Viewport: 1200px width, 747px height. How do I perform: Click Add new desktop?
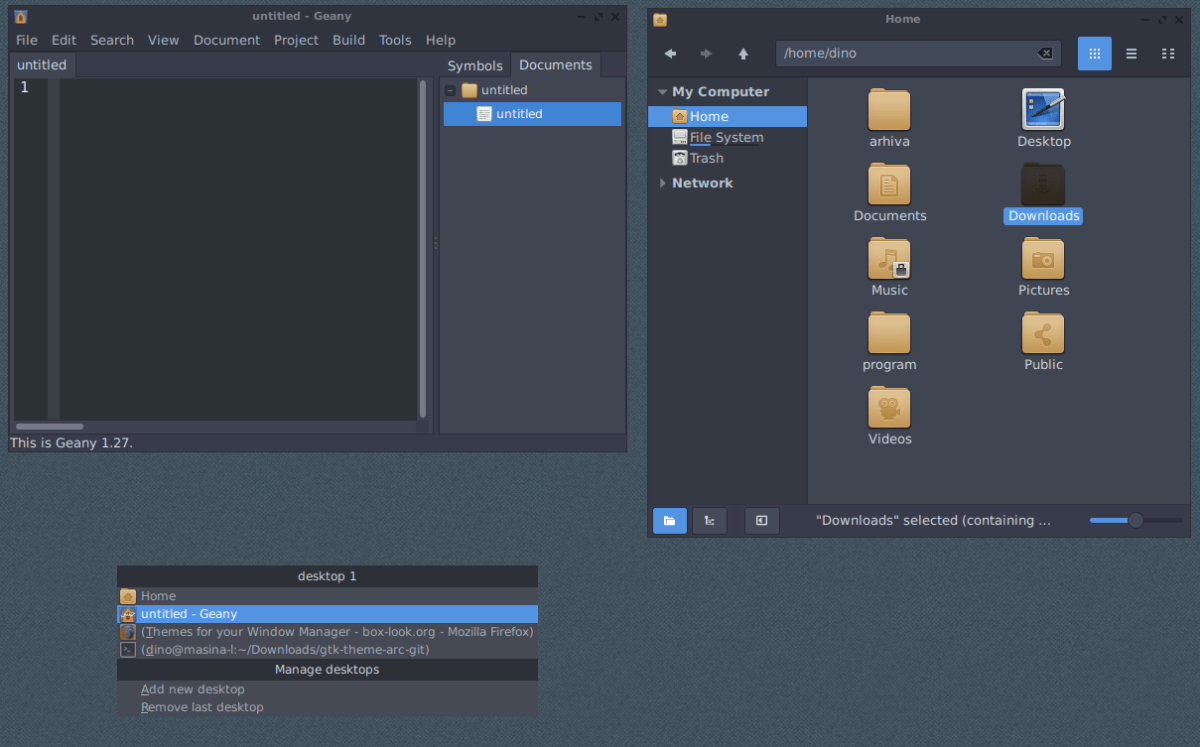pos(193,689)
